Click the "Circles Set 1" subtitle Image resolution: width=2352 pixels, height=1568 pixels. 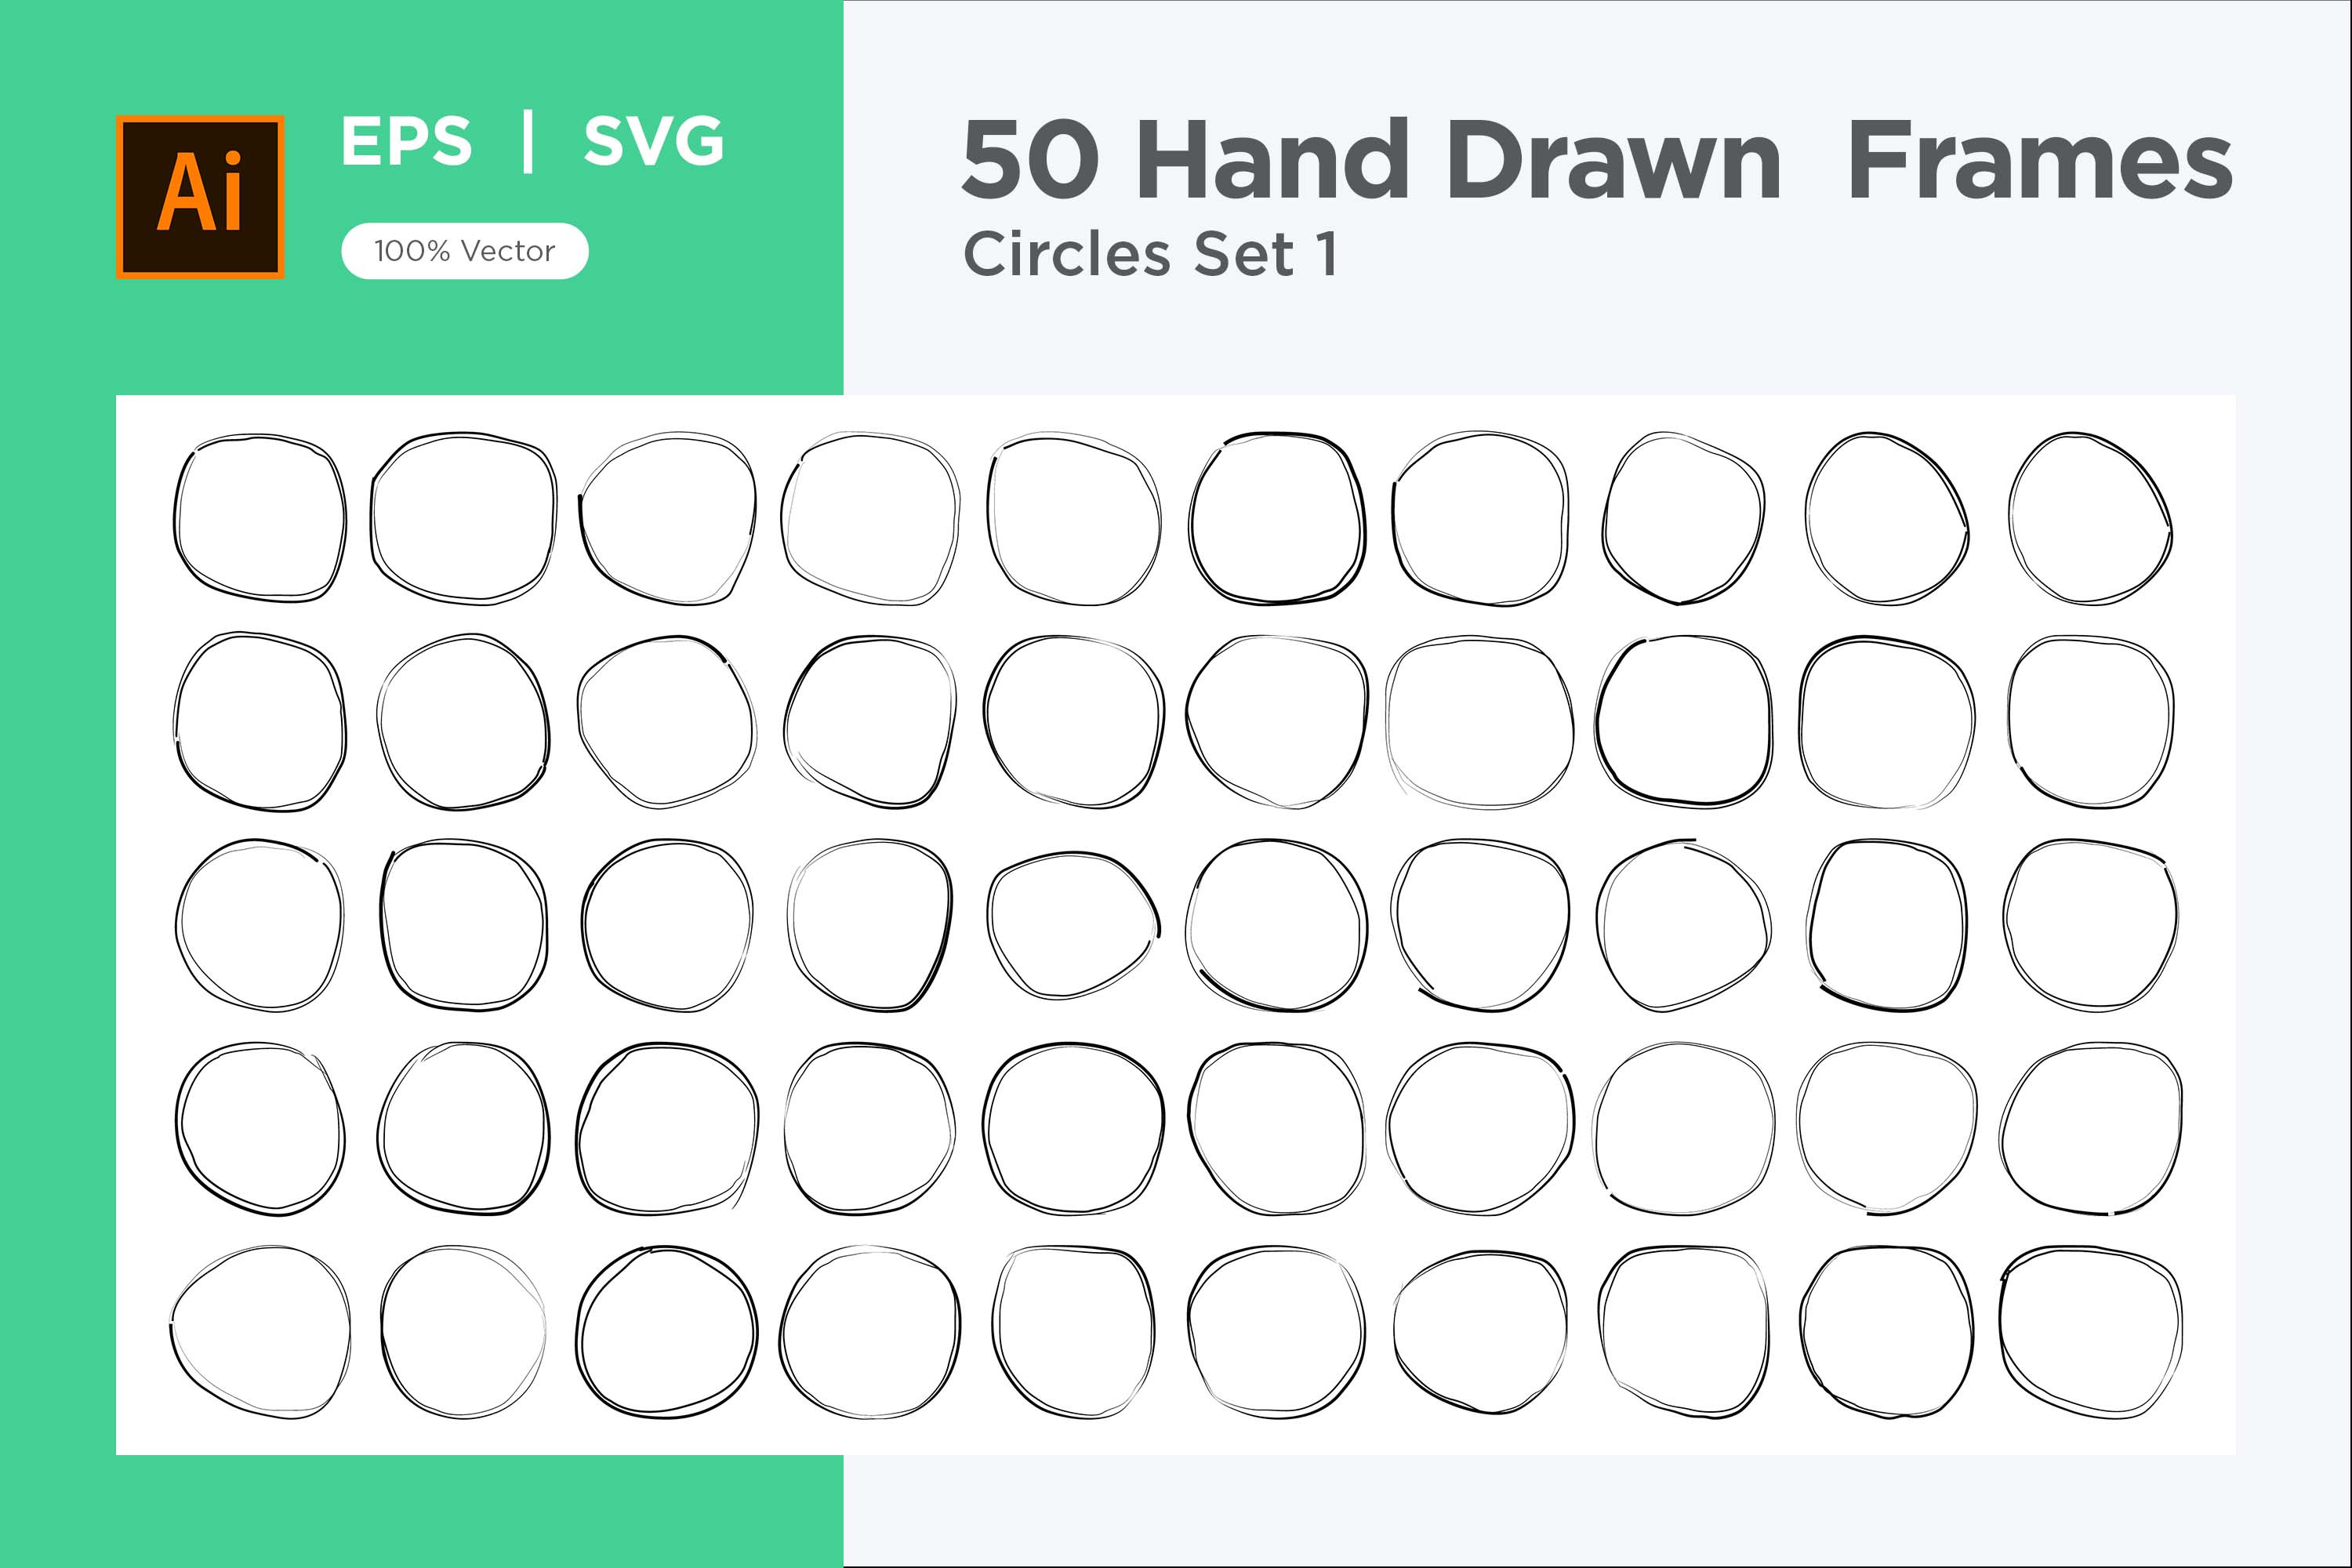click(x=1150, y=254)
